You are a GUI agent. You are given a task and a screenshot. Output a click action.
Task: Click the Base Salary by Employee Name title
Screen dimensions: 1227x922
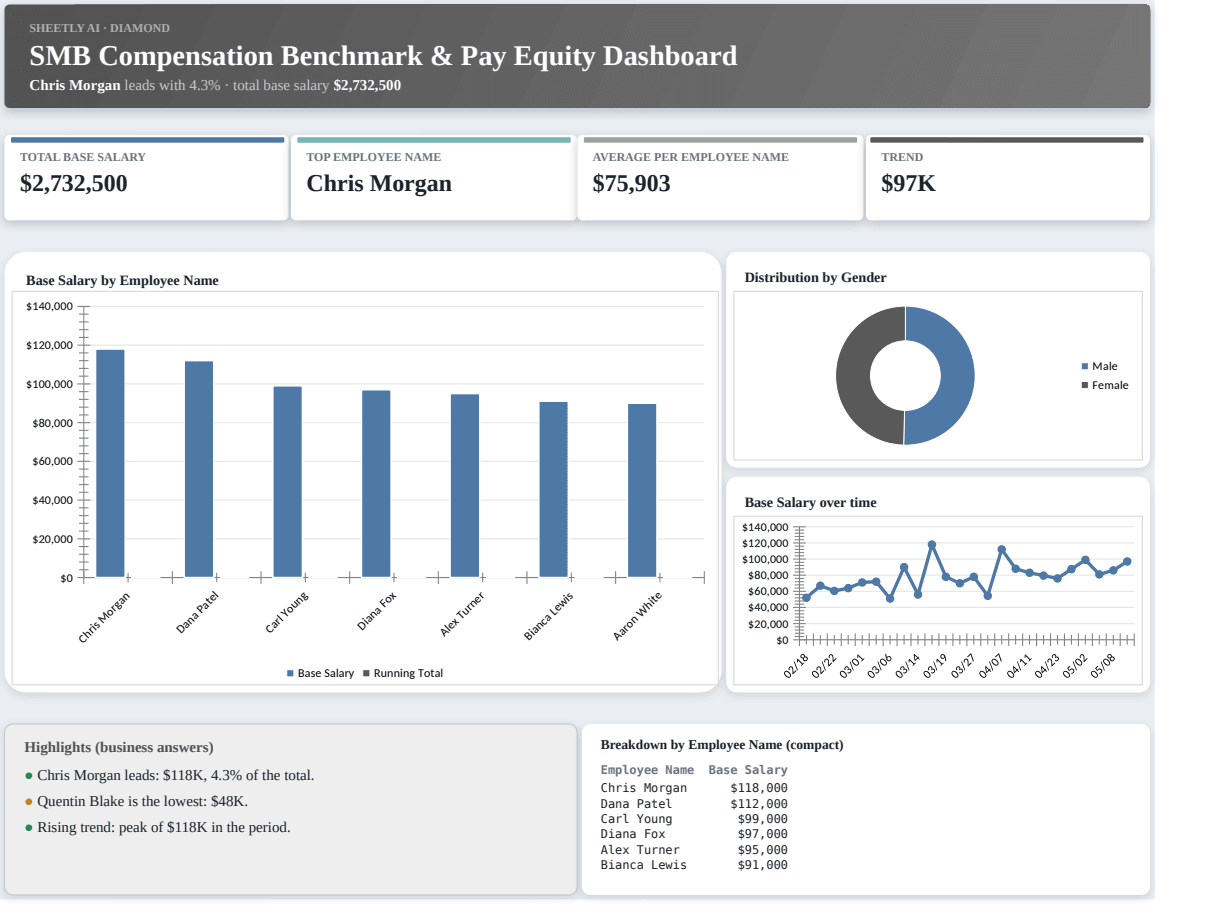[x=122, y=280]
